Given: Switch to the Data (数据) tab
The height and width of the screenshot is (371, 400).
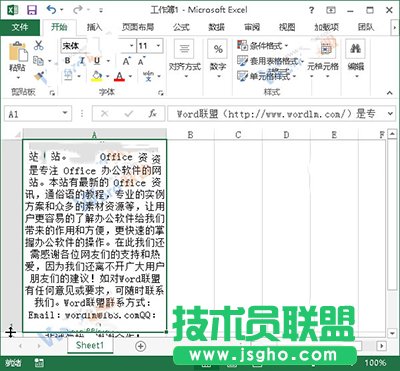Looking at the screenshot, I should point(217,27).
